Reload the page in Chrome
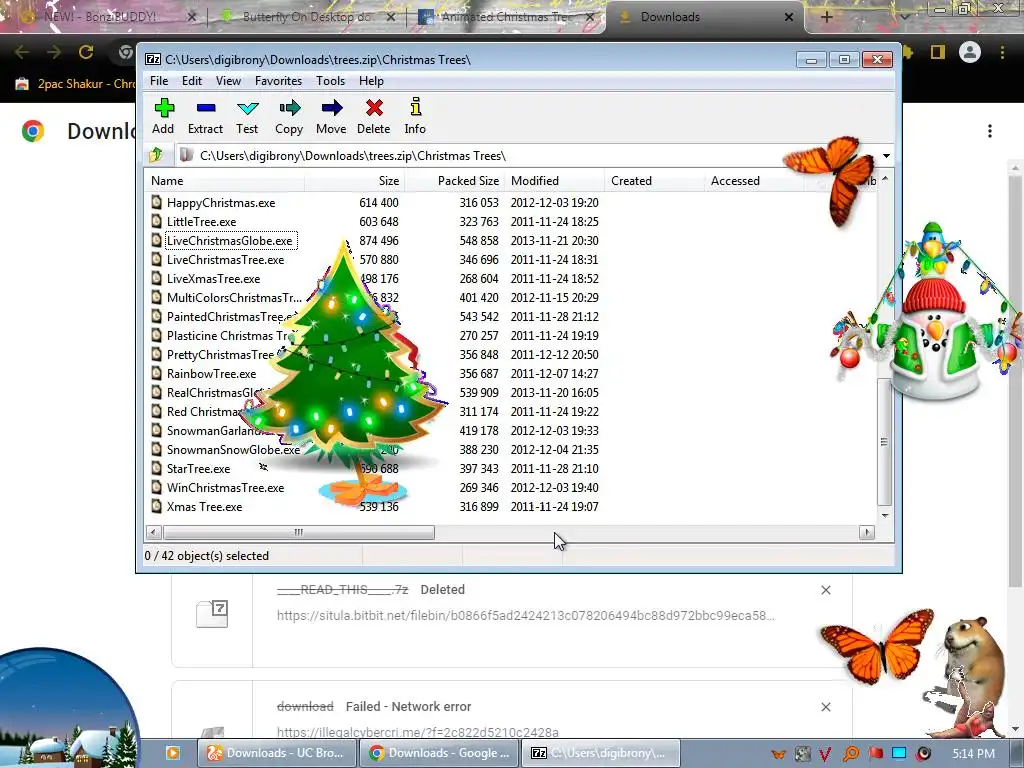Image resolution: width=1024 pixels, height=768 pixels. (x=86, y=52)
